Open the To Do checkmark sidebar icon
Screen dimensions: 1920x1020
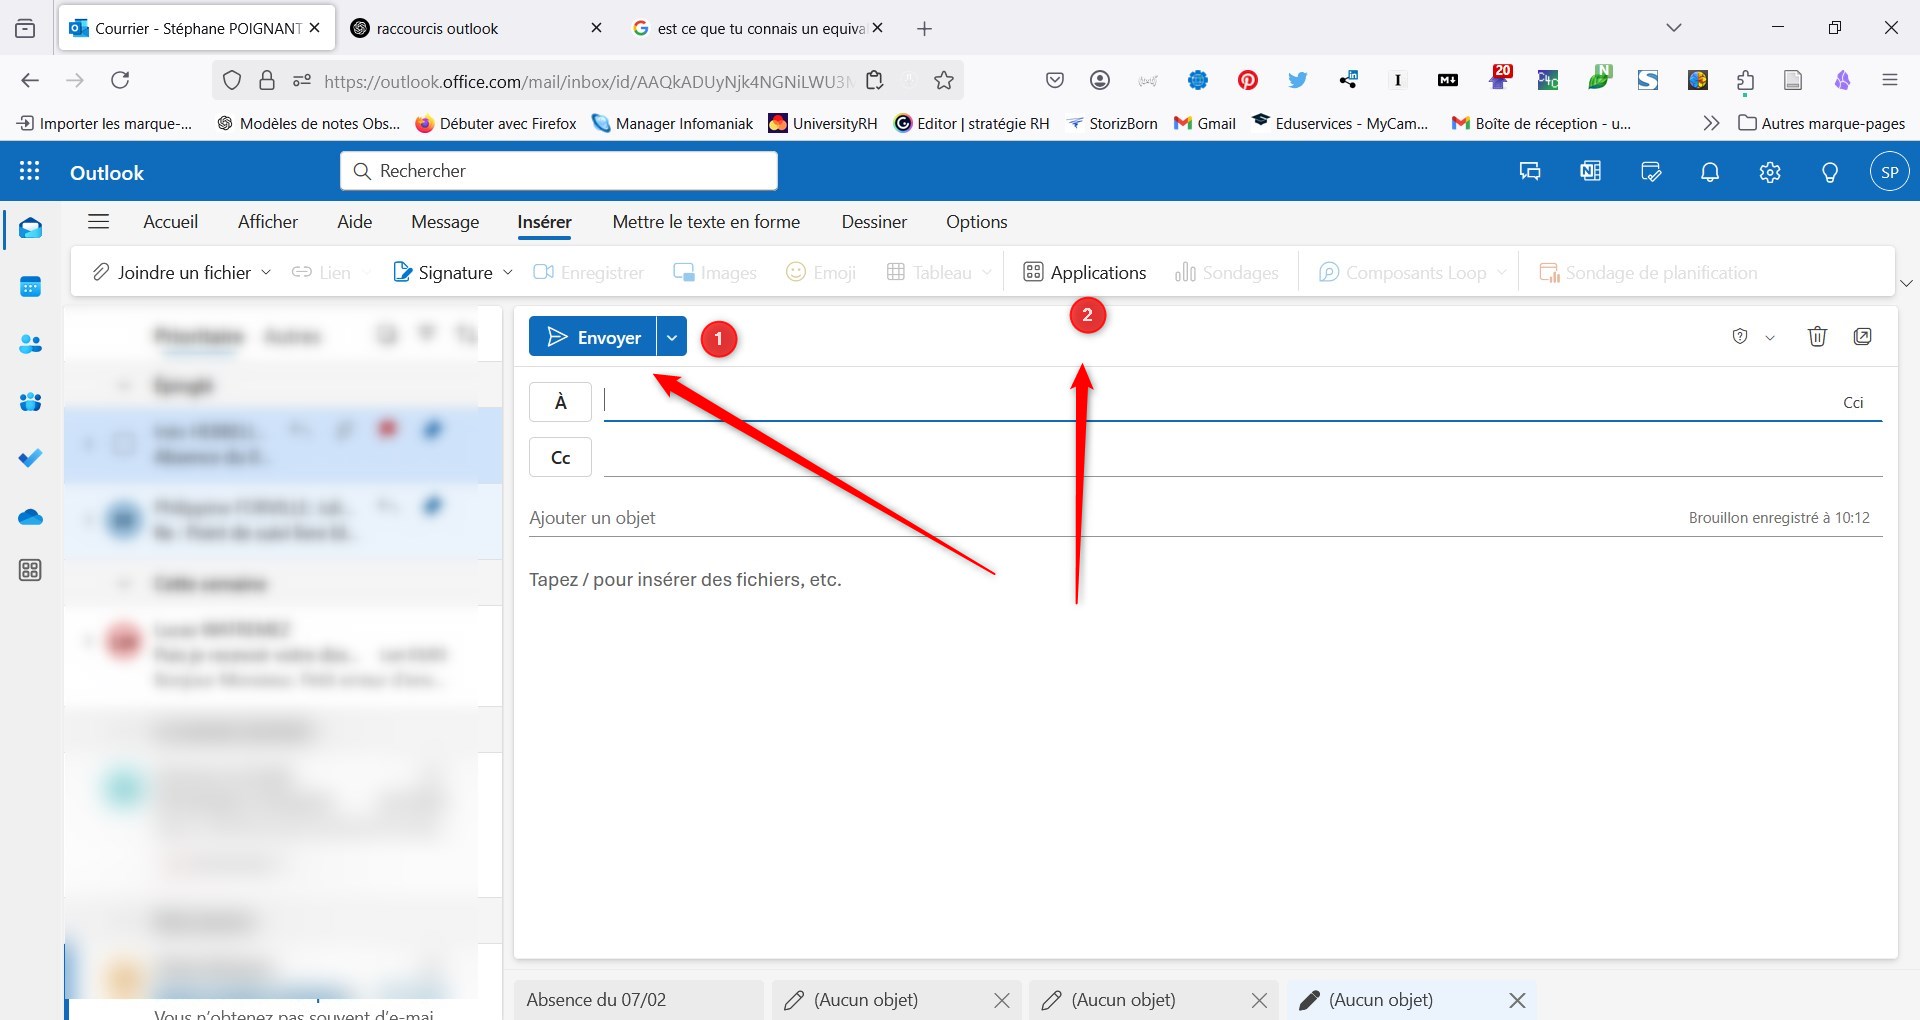(x=30, y=458)
